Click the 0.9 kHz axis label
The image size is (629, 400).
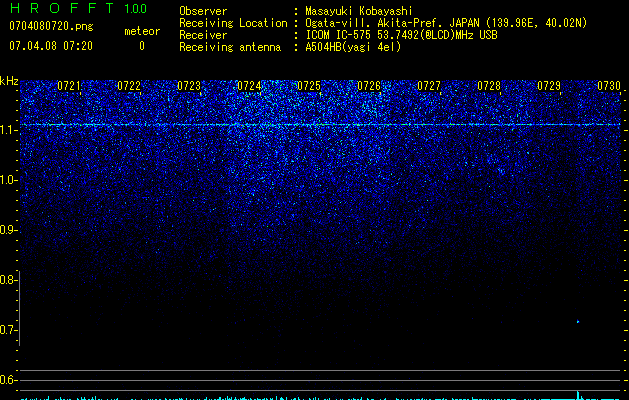coord(8,230)
